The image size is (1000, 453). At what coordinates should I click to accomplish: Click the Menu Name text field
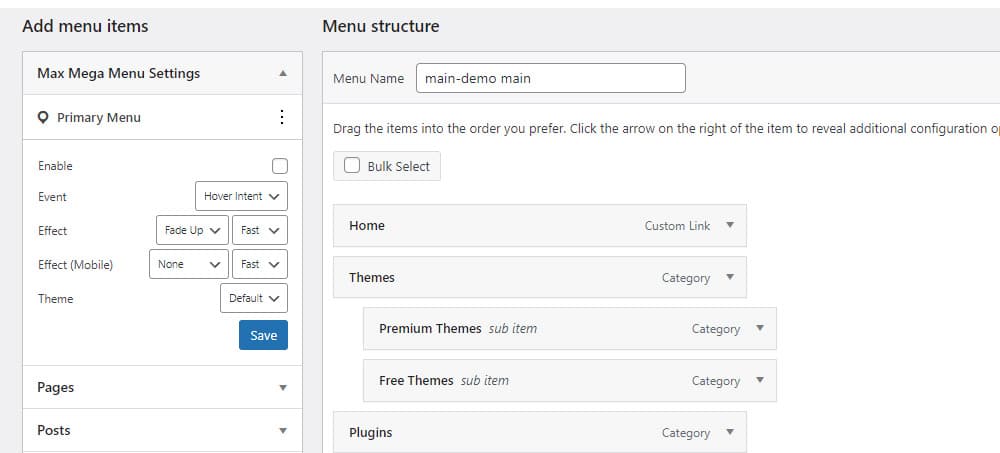551,78
